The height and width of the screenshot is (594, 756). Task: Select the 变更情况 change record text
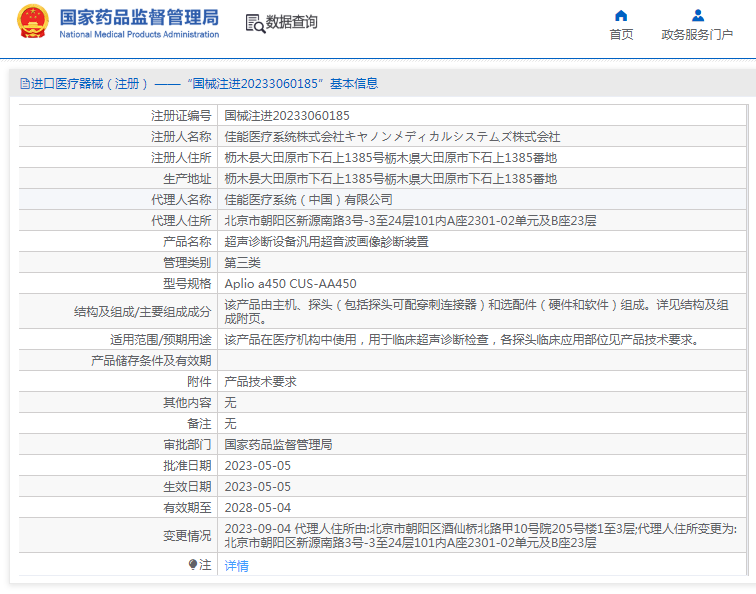[481, 536]
